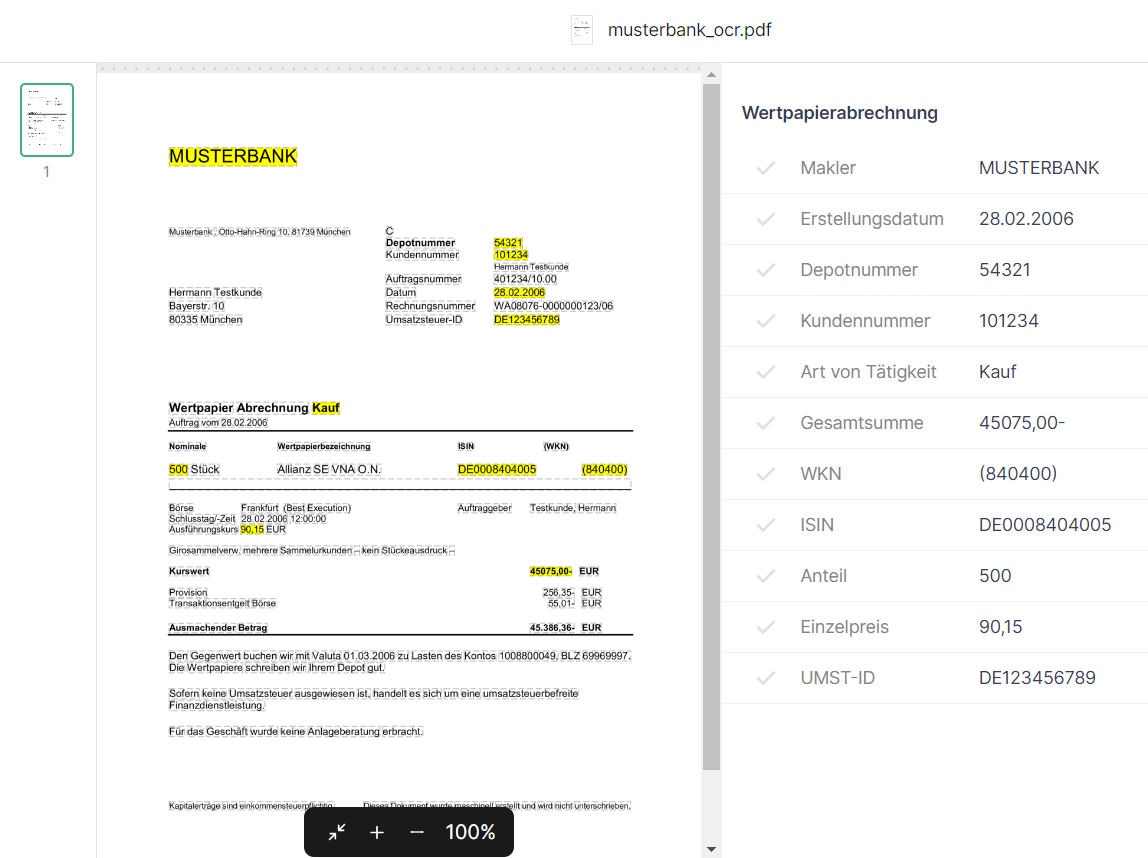Click Rechnungsnummer WA08076-0000000123/06 in document
This screenshot has width=1148, height=858.
554,306
